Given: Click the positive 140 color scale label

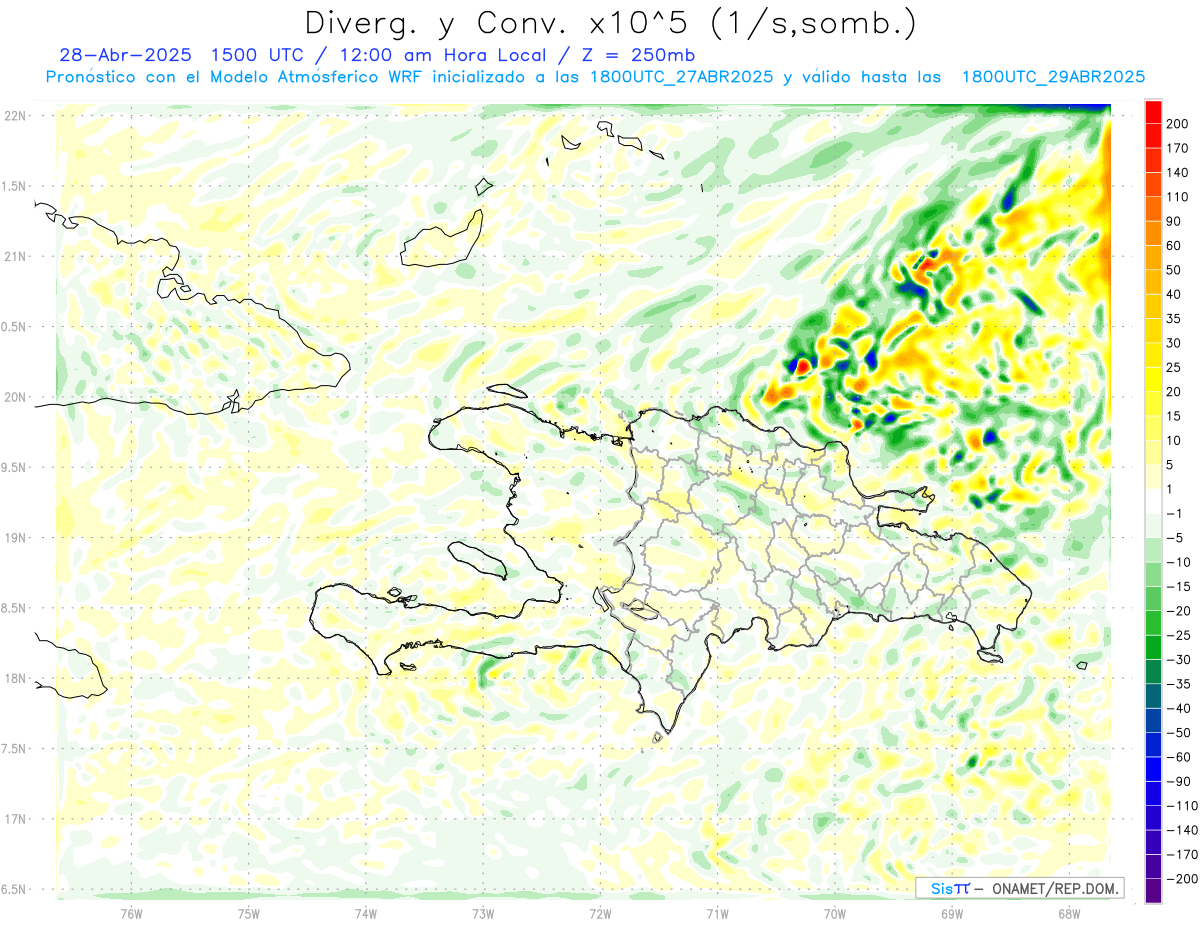Looking at the screenshot, I should click(1178, 173).
